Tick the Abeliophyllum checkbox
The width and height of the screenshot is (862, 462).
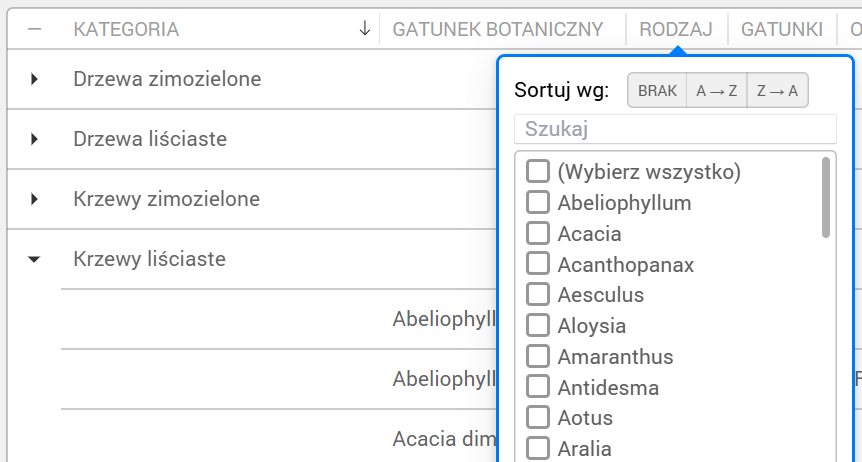(x=538, y=203)
